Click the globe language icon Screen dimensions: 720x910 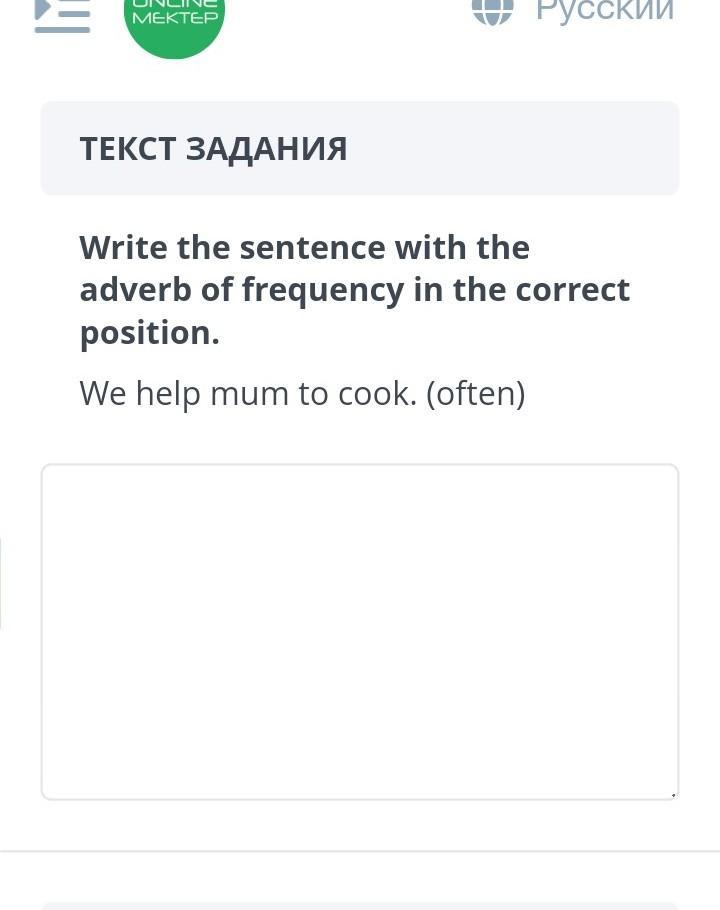491,10
